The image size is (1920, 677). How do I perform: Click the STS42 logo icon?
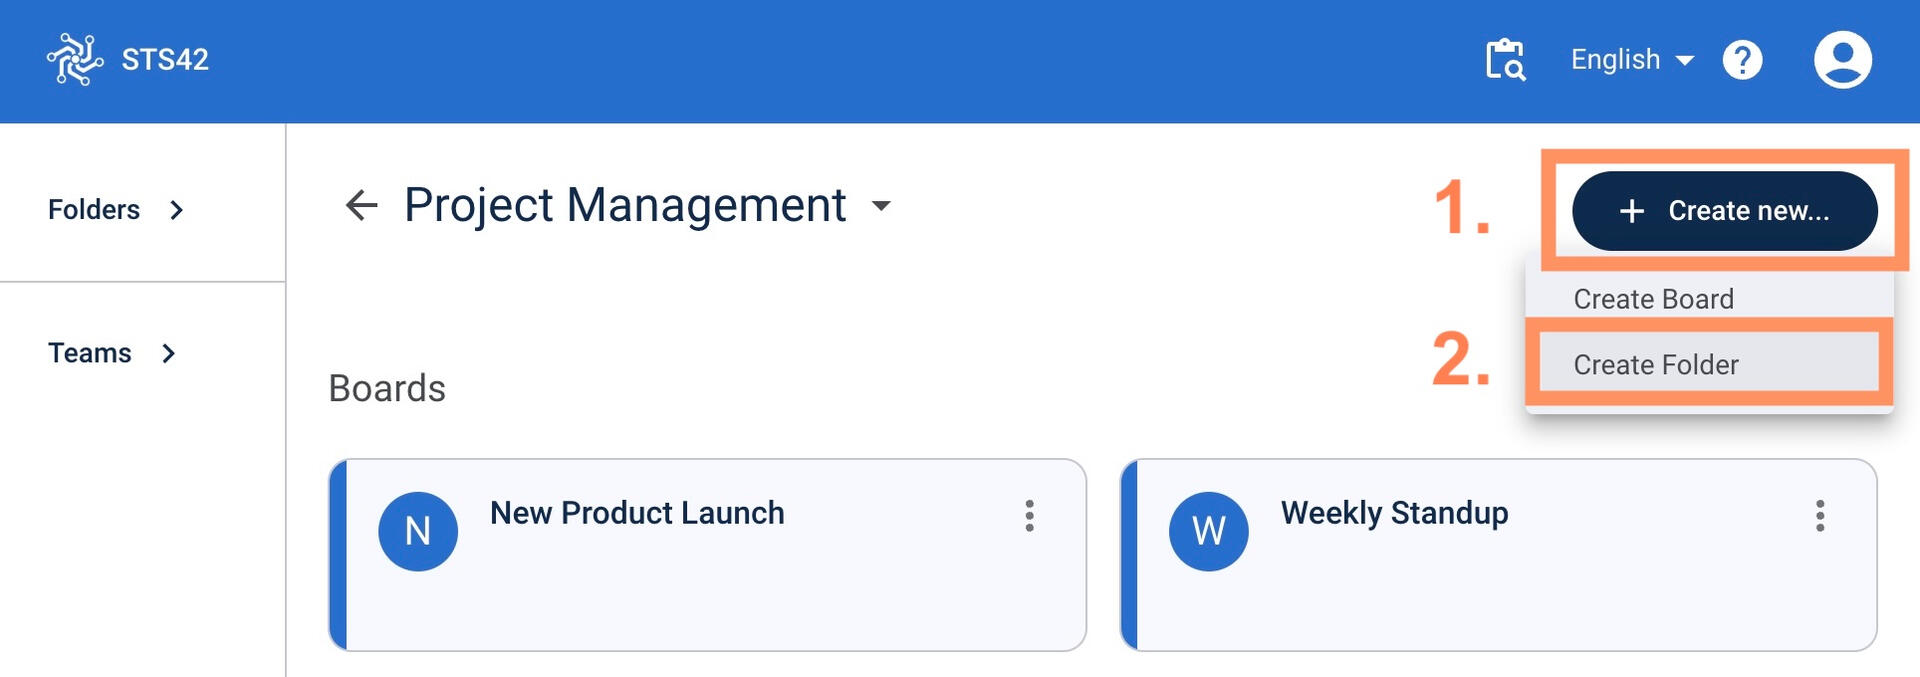tap(75, 60)
